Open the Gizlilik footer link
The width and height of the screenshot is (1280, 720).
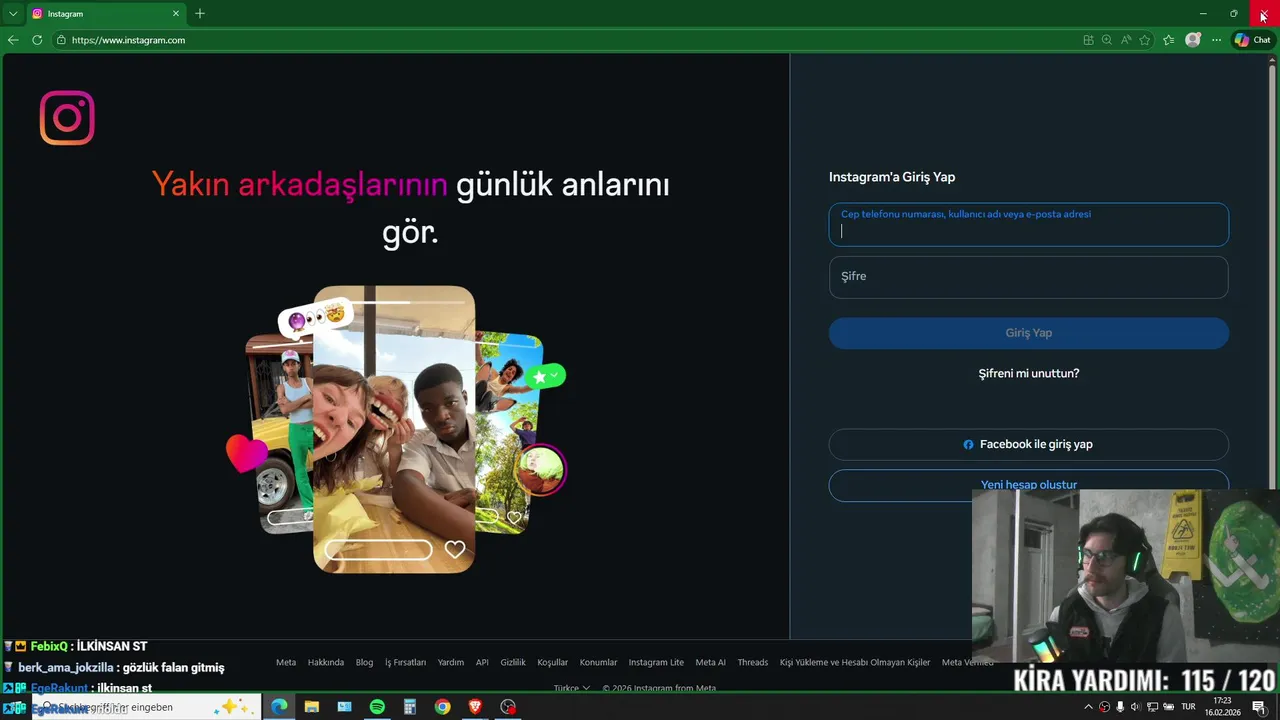[513, 662]
